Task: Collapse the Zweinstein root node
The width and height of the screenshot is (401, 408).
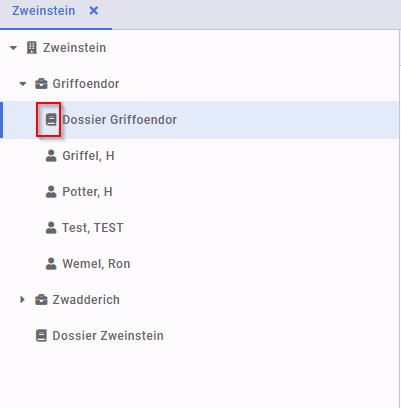Action: [x=13, y=48]
